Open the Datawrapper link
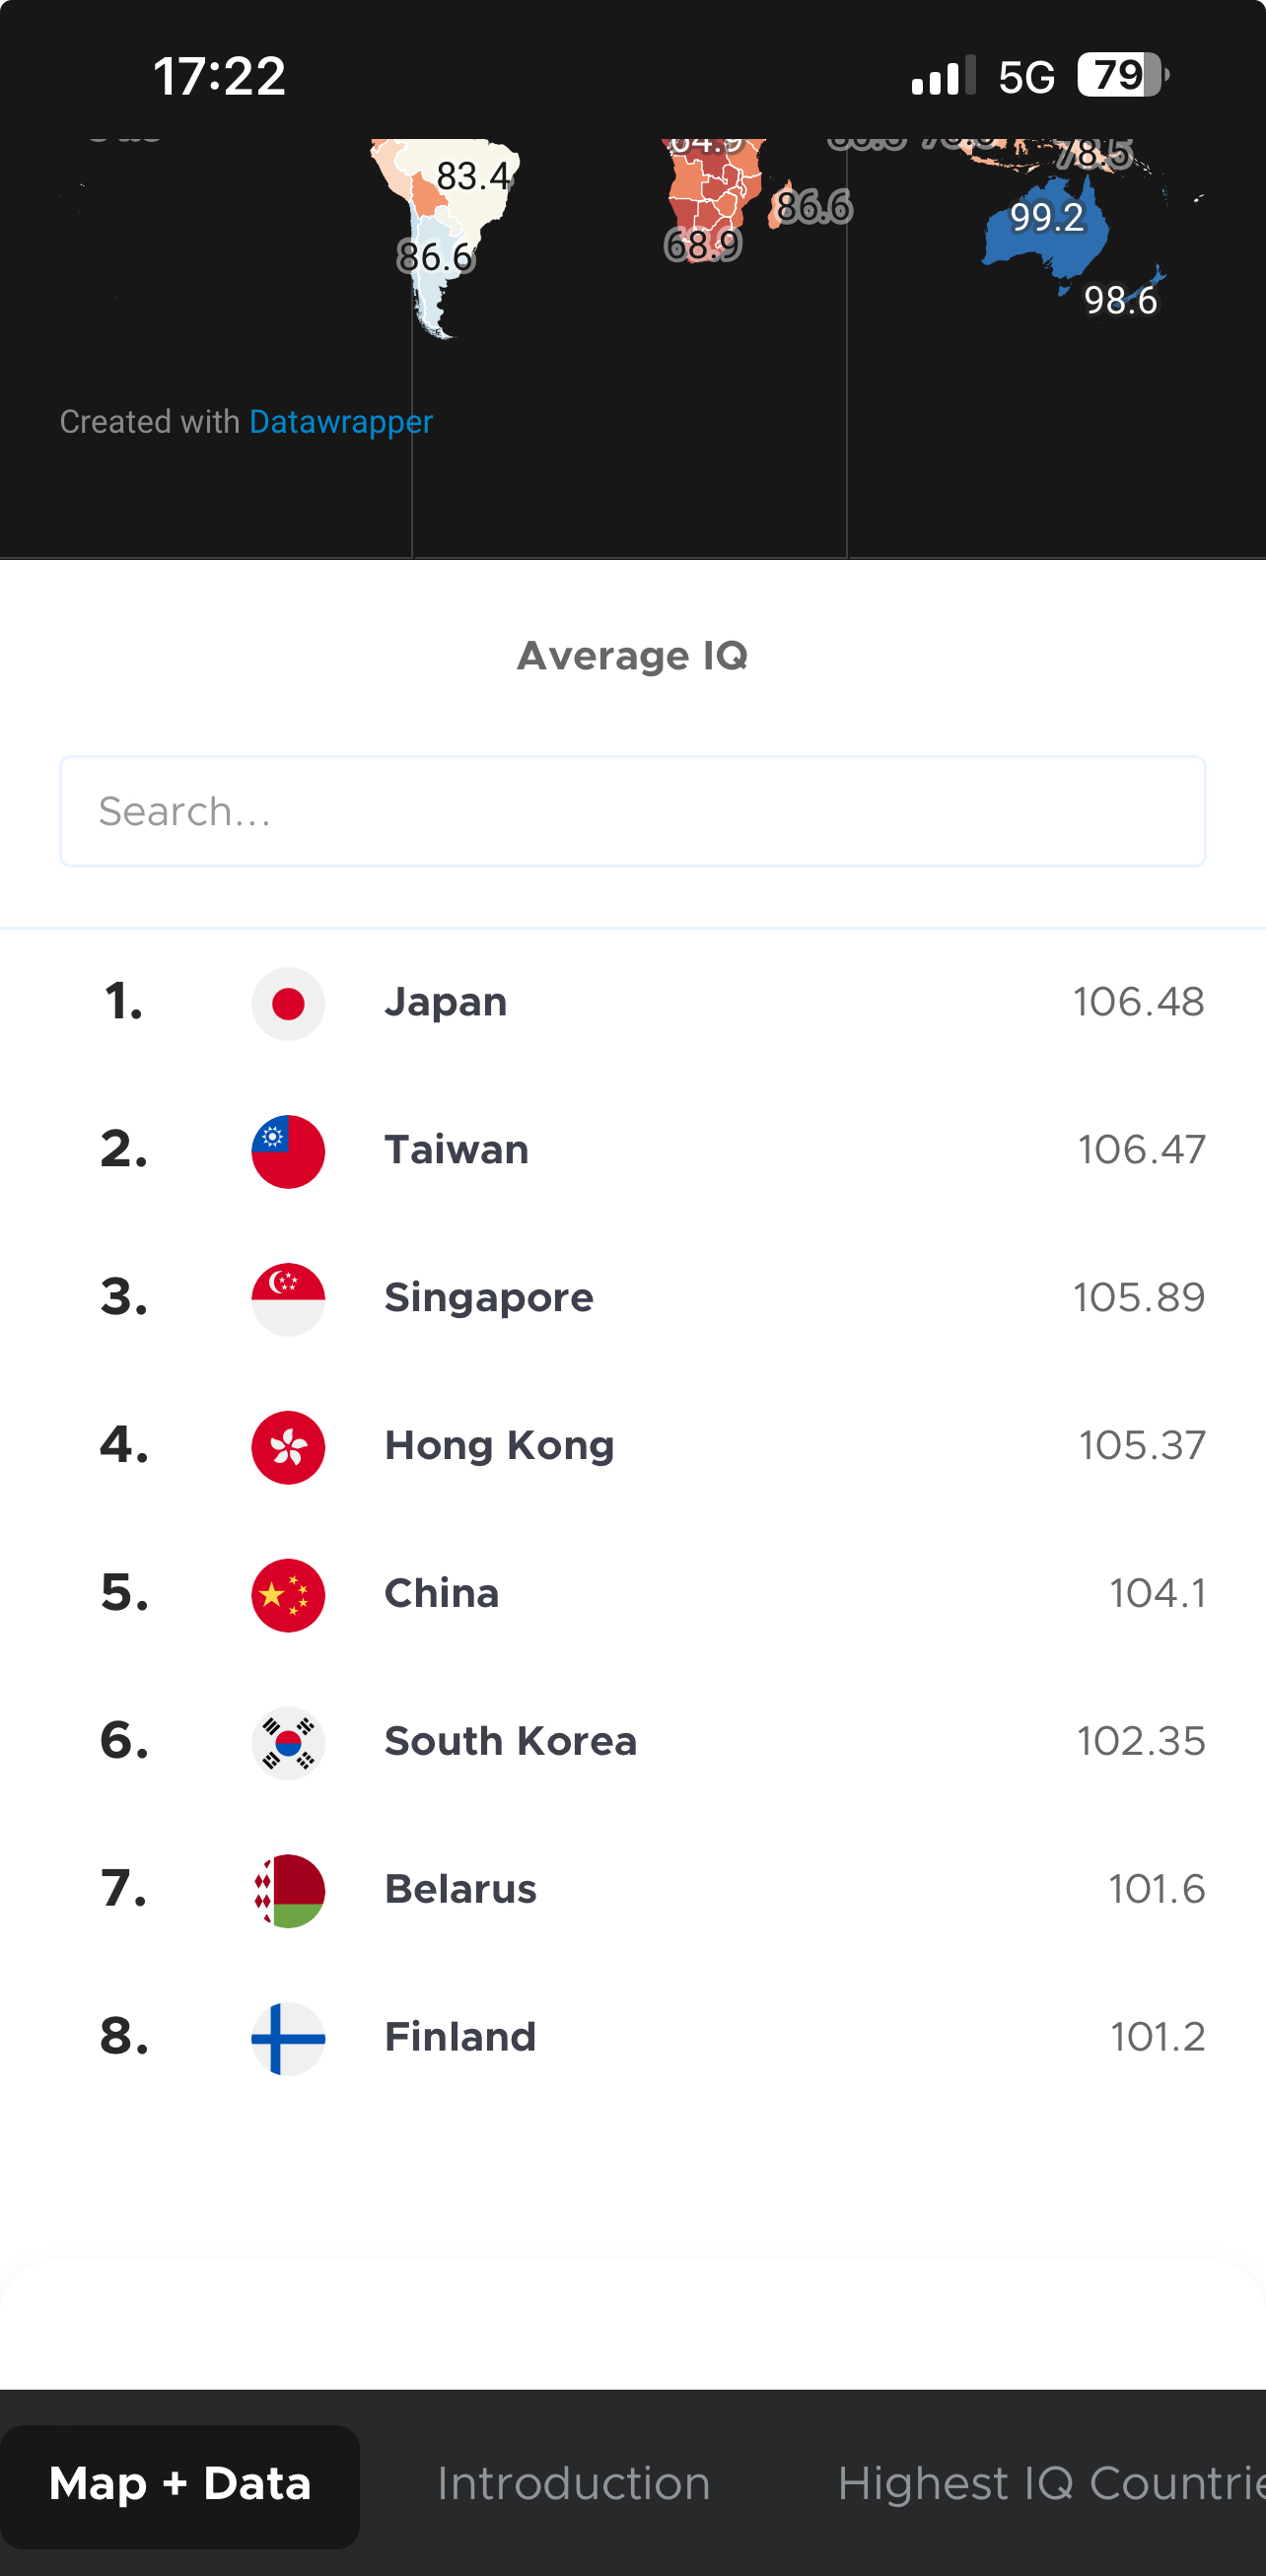This screenshot has height=2576, width=1266. 341,422
